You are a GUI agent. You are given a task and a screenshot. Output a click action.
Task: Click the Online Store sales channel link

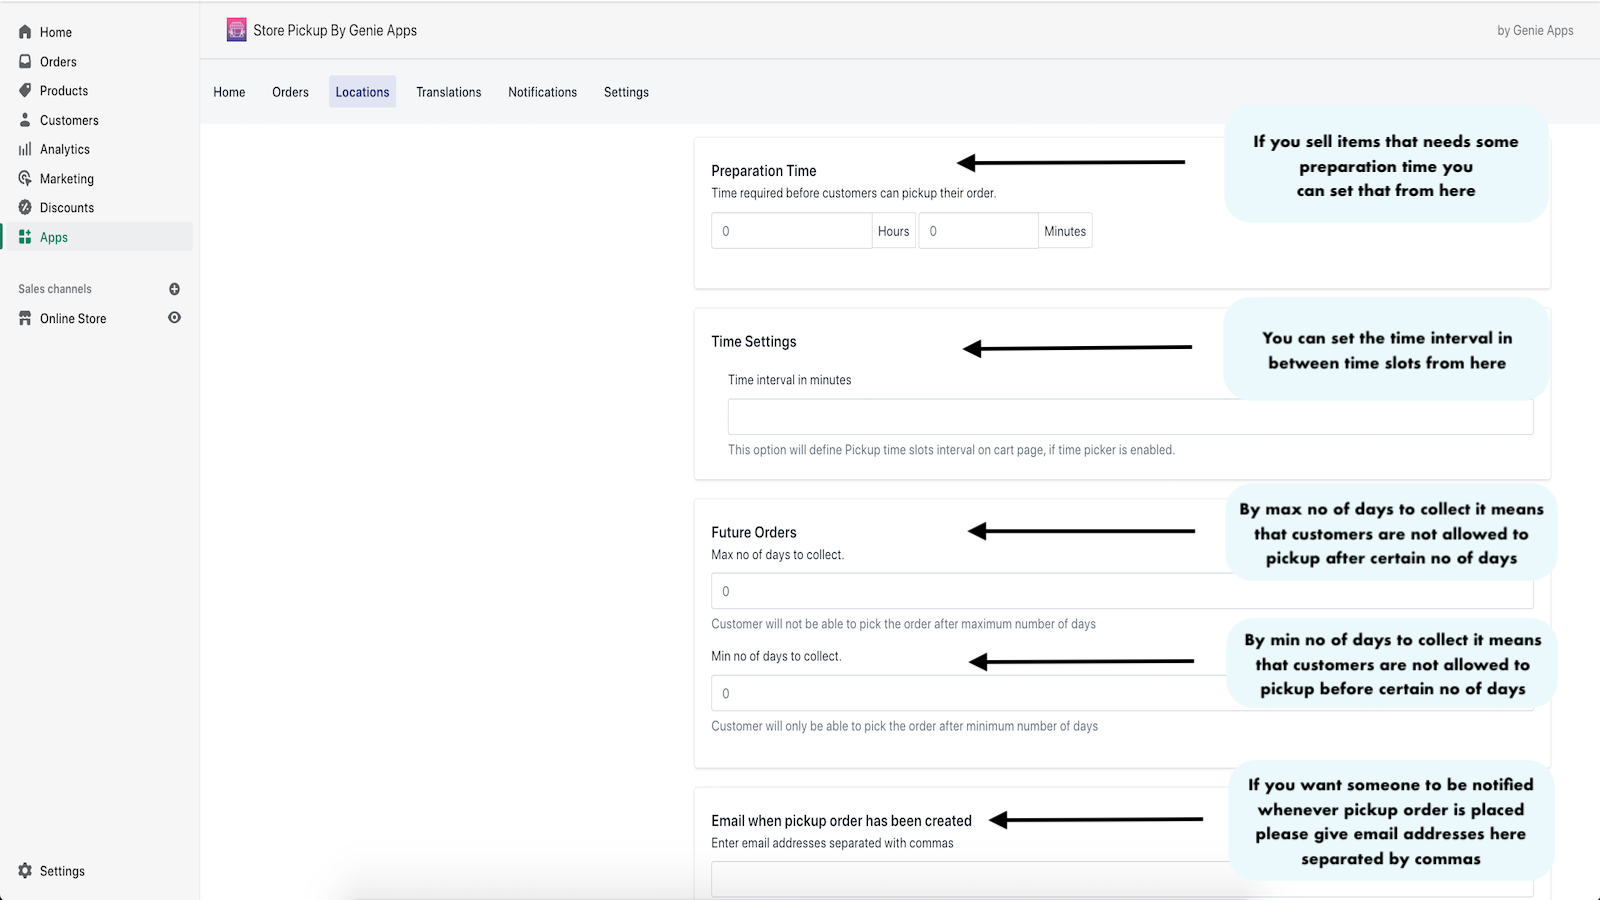click(x=73, y=318)
